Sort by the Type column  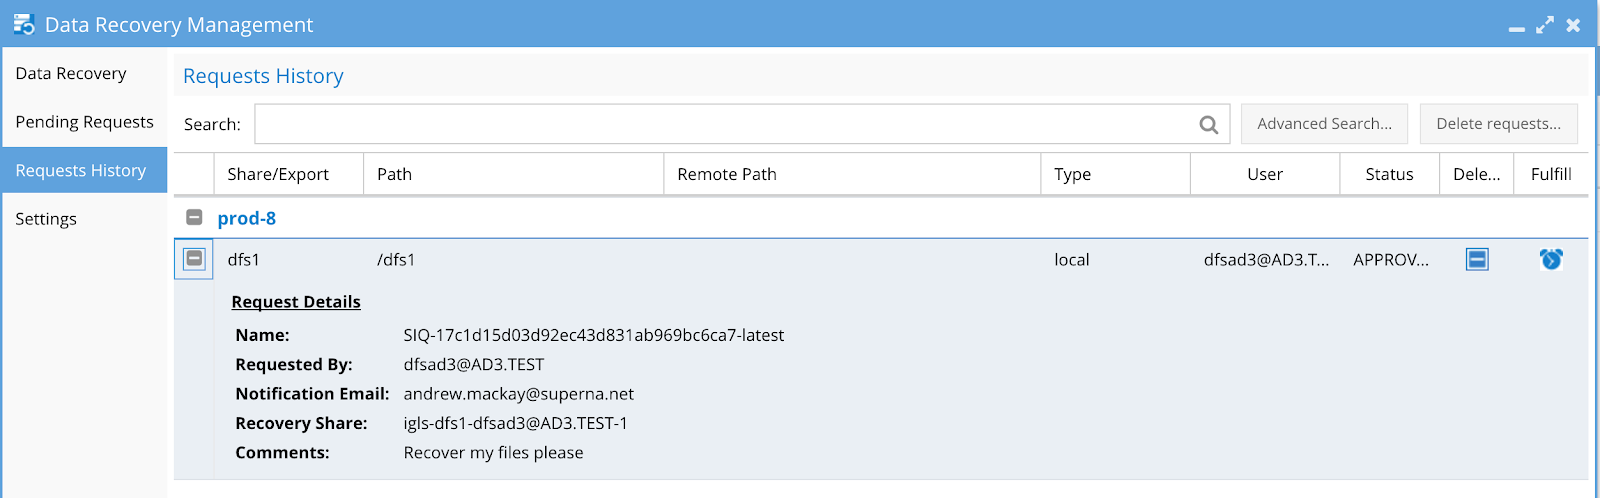pyautogui.click(x=1115, y=174)
